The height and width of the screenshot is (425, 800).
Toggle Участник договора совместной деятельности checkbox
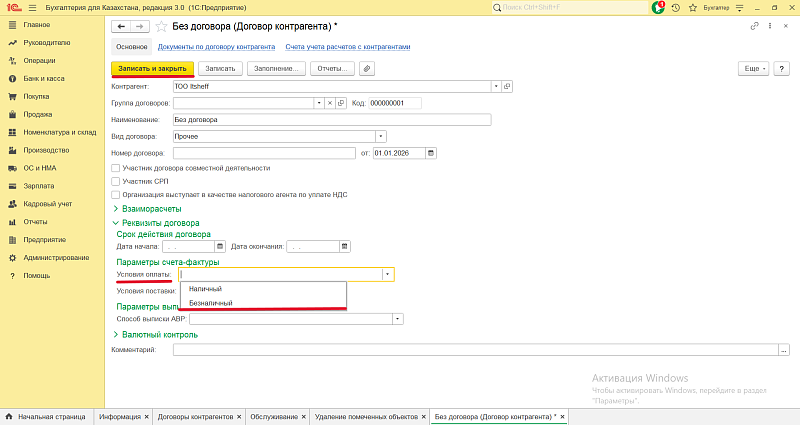pyautogui.click(x=116, y=168)
